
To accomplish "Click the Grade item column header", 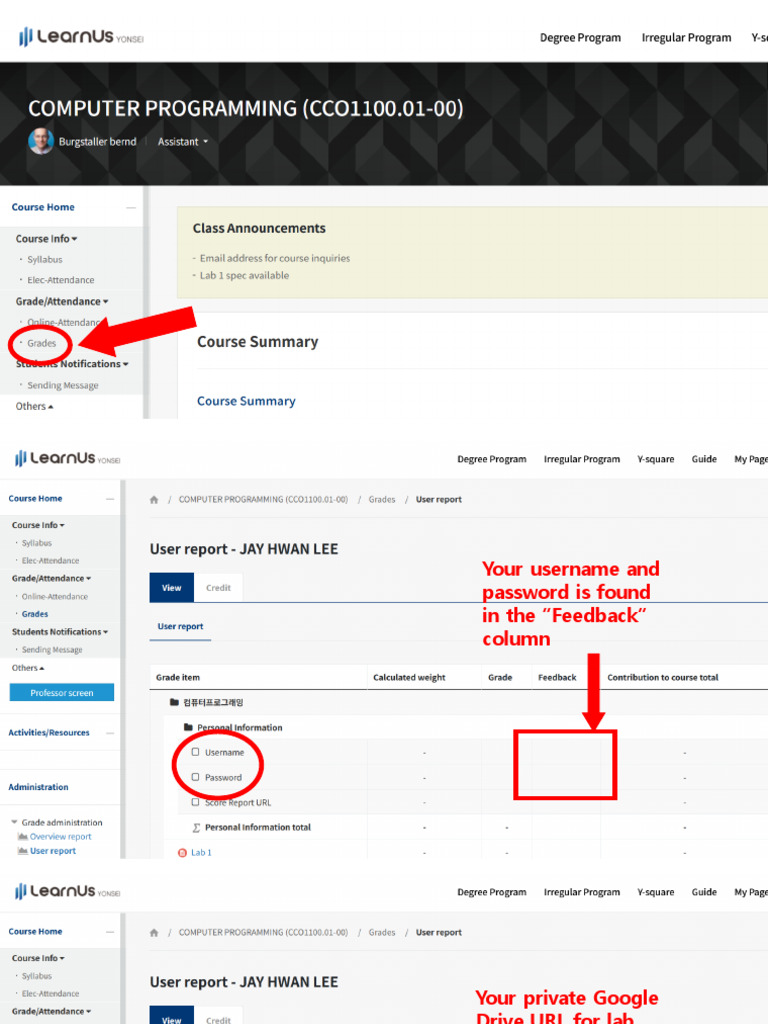I will click(178, 677).
